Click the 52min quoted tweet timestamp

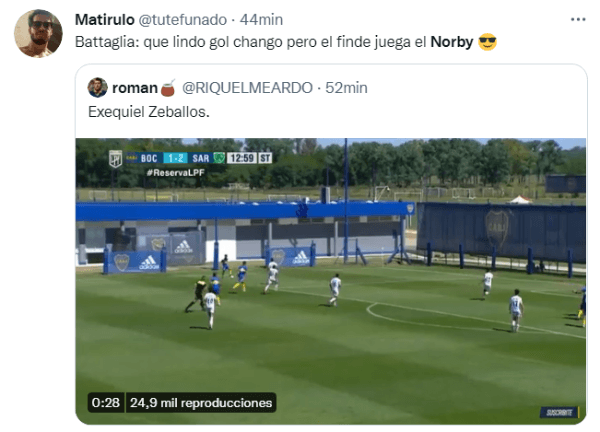346,88
